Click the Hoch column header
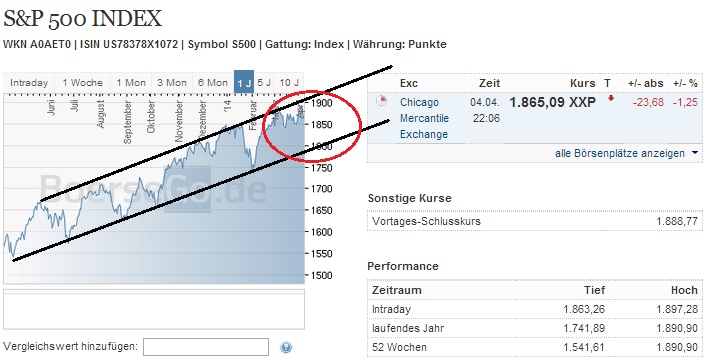 click(x=684, y=290)
